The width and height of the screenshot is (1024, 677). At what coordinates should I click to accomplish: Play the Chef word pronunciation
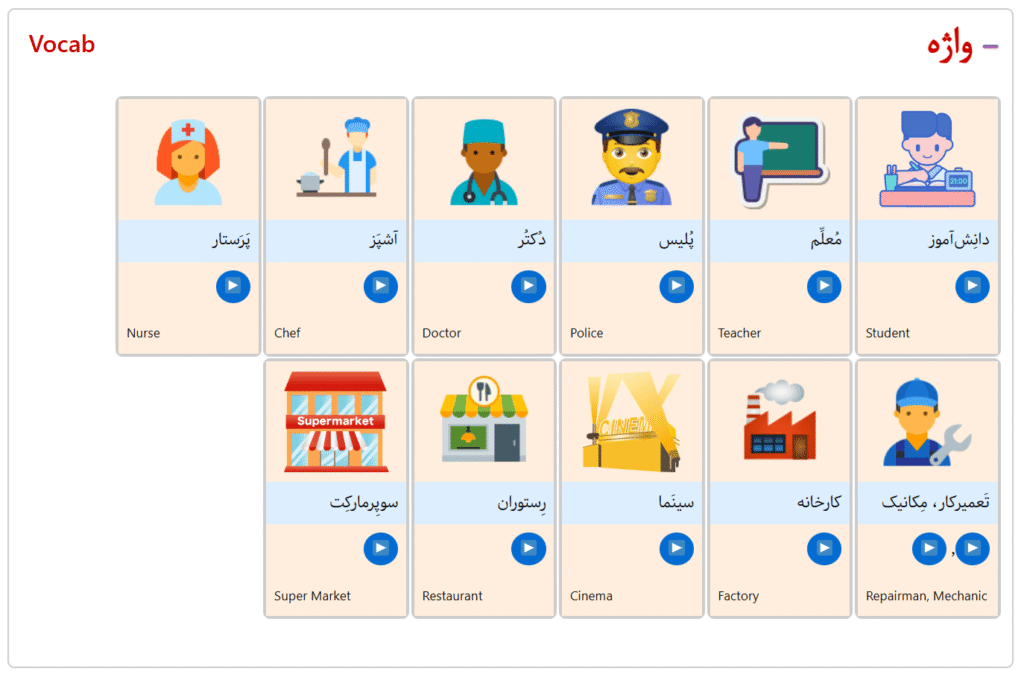(380, 287)
